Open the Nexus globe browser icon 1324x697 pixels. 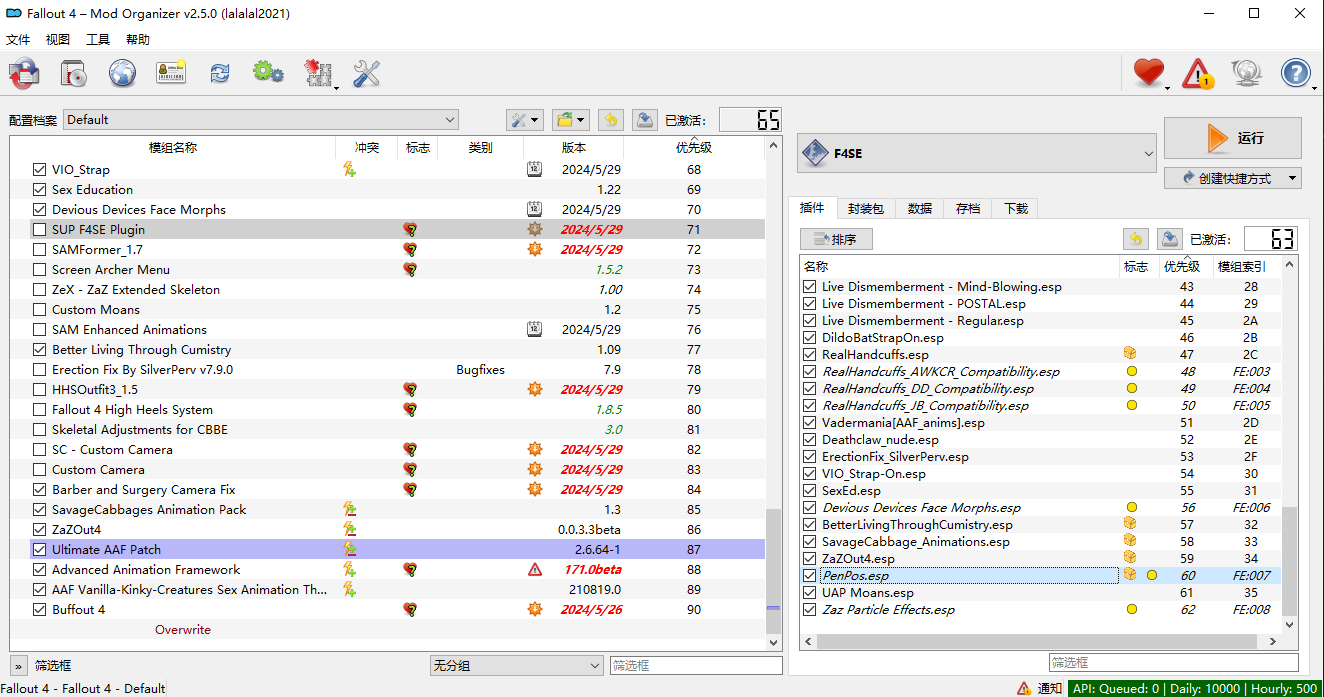coord(122,73)
